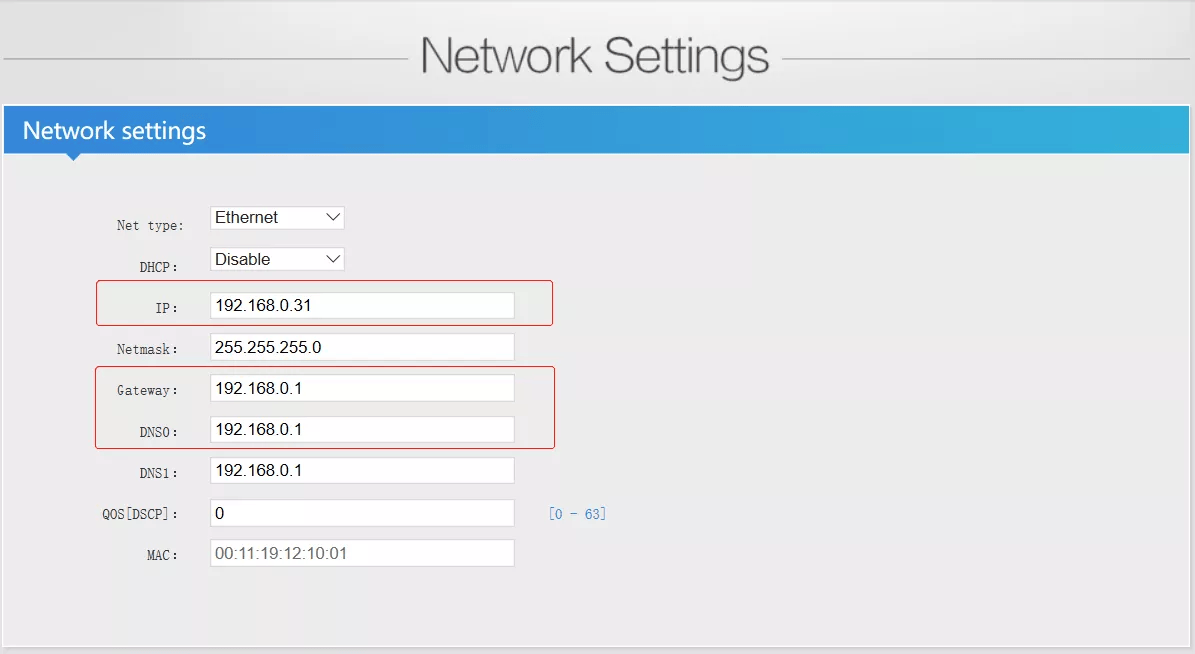Click the greyed-out MAC address field
This screenshot has width=1195, height=654.
coord(362,553)
